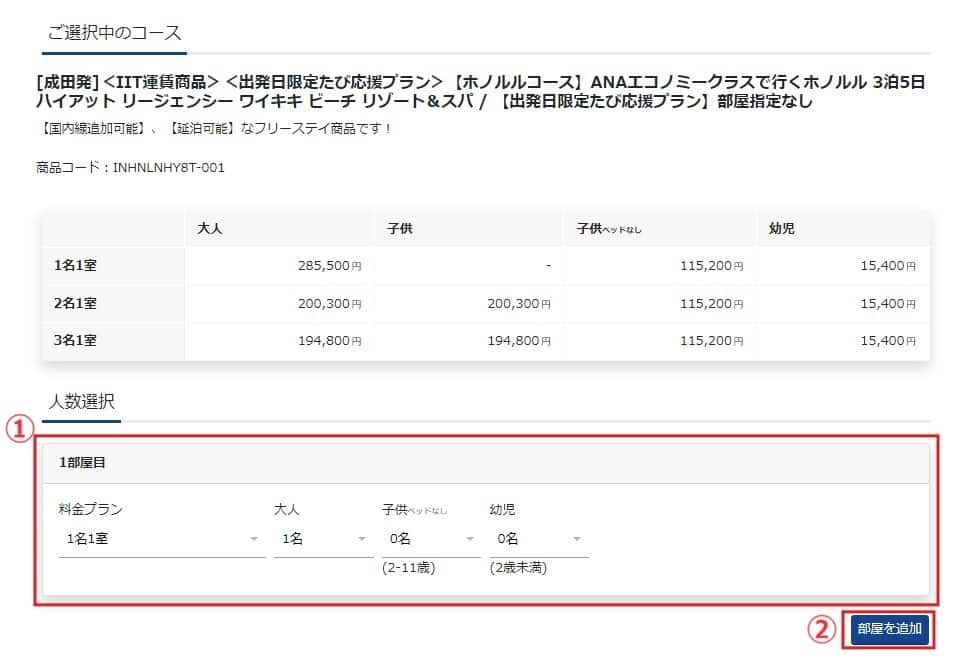Select the 3名1室 row label in table
966x661 pixels.
click(76, 341)
